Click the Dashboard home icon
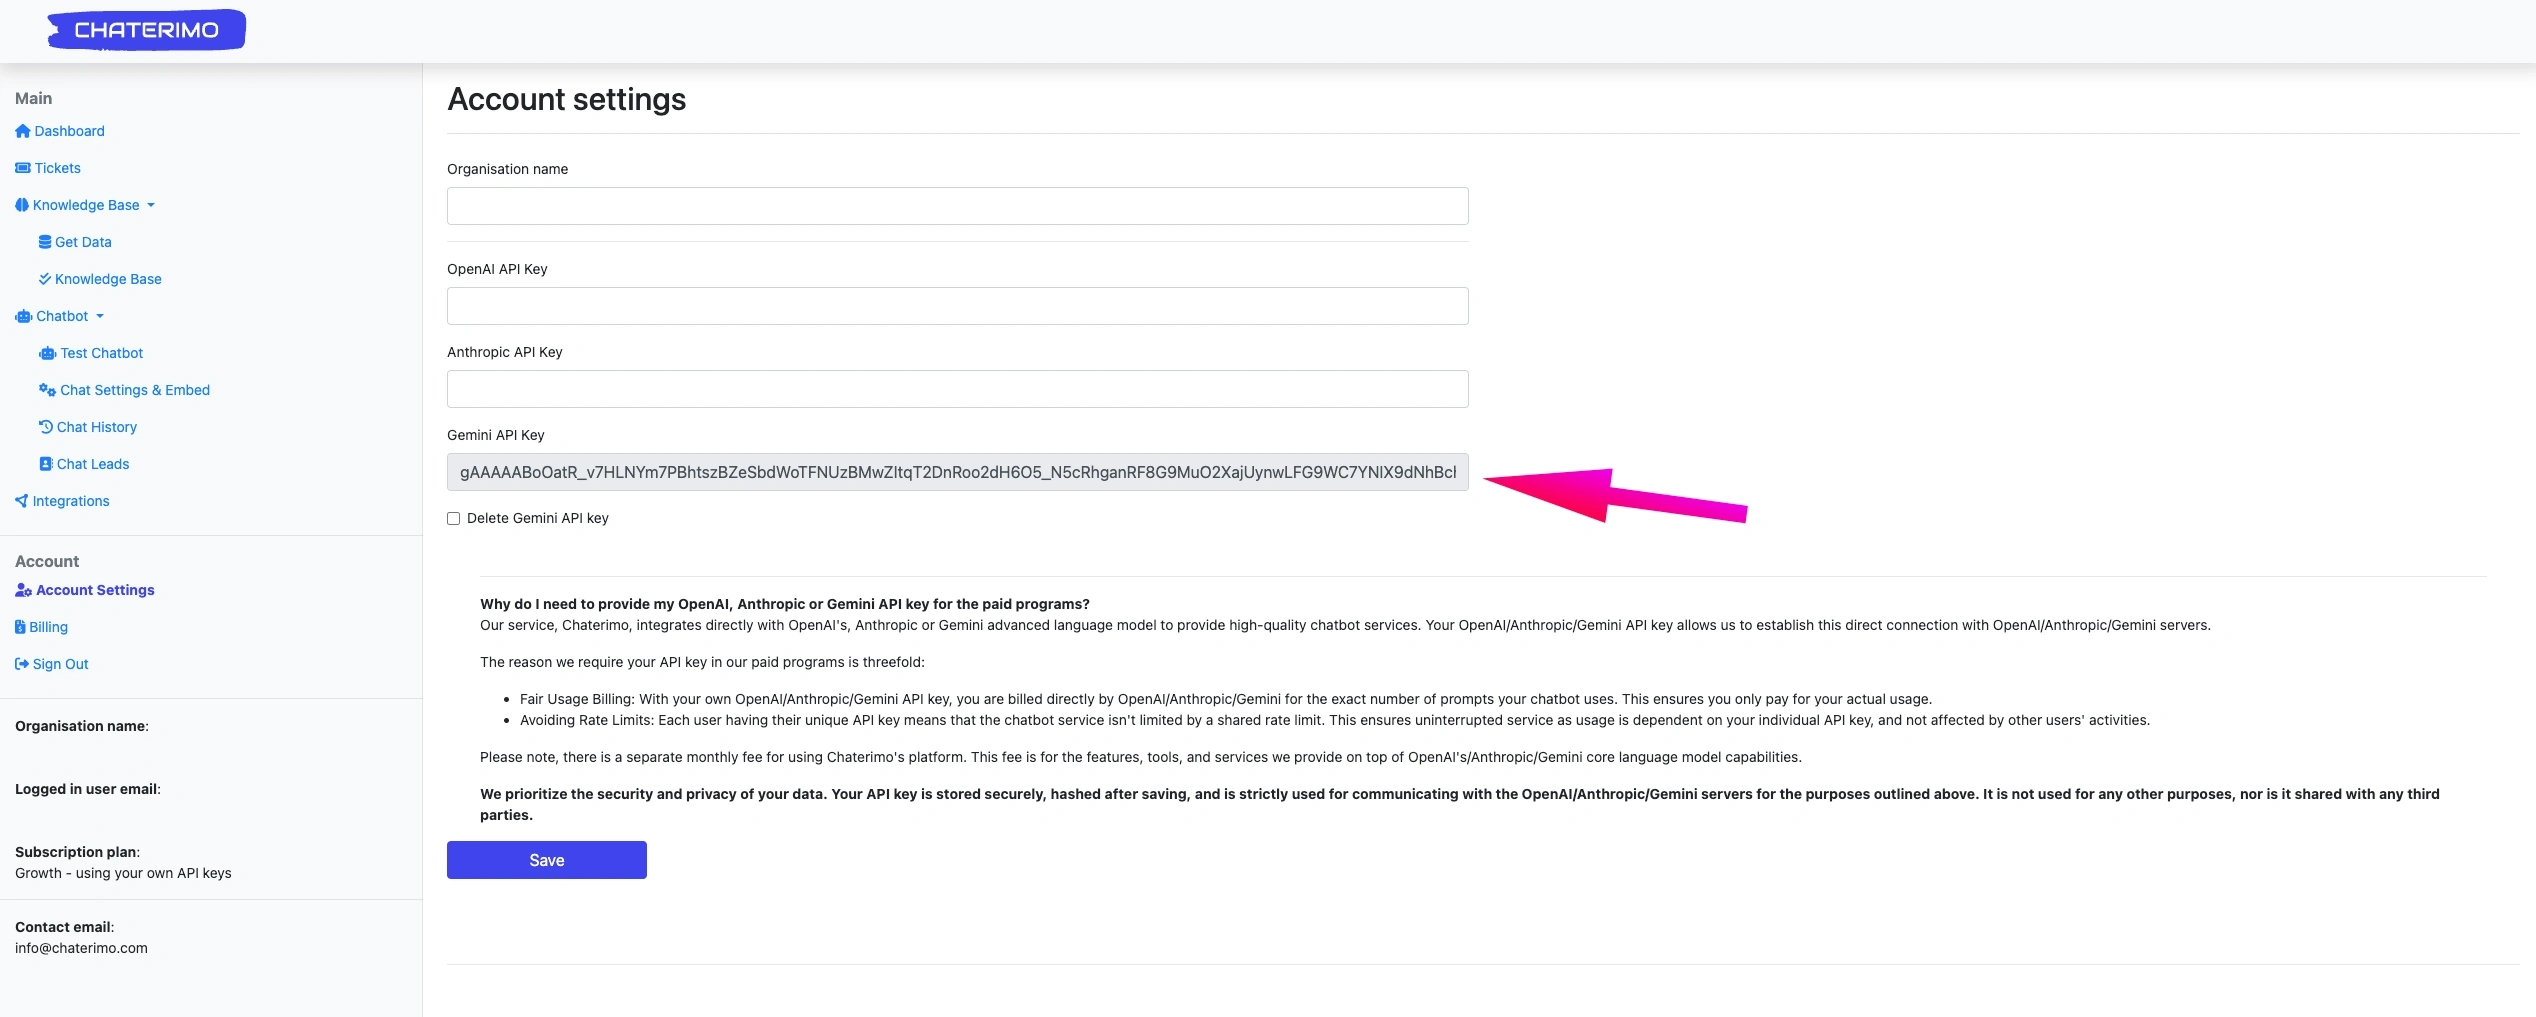 tap(23, 131)
